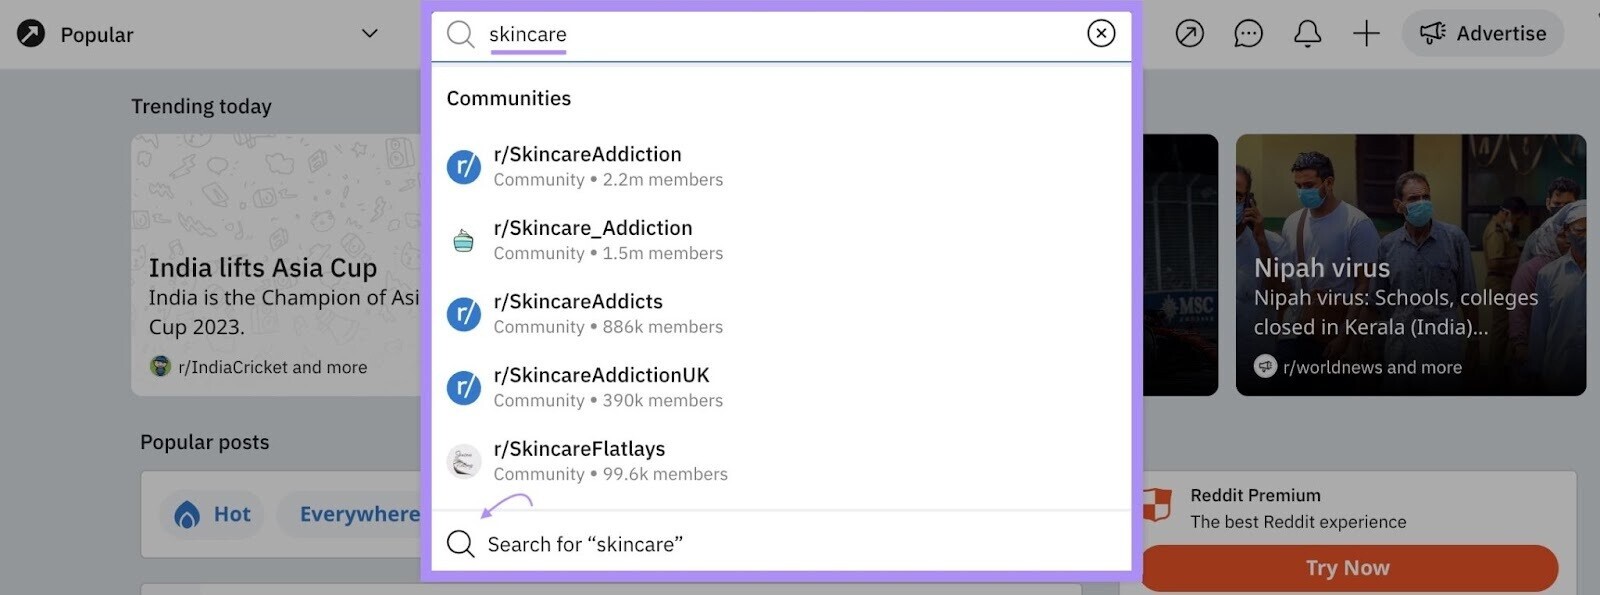This screenshot has height=595, width=1600.
Task: Click r/SkincareAddictionUK community avatar icon
Action: point(463,387)
